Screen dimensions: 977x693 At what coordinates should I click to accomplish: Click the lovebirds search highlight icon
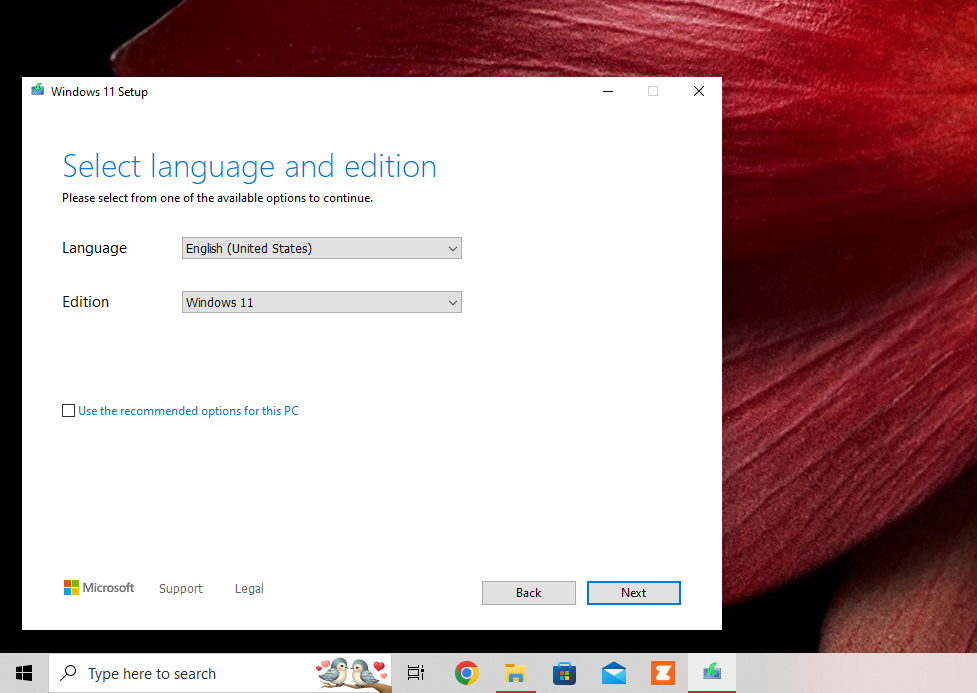tap(353, 674)
